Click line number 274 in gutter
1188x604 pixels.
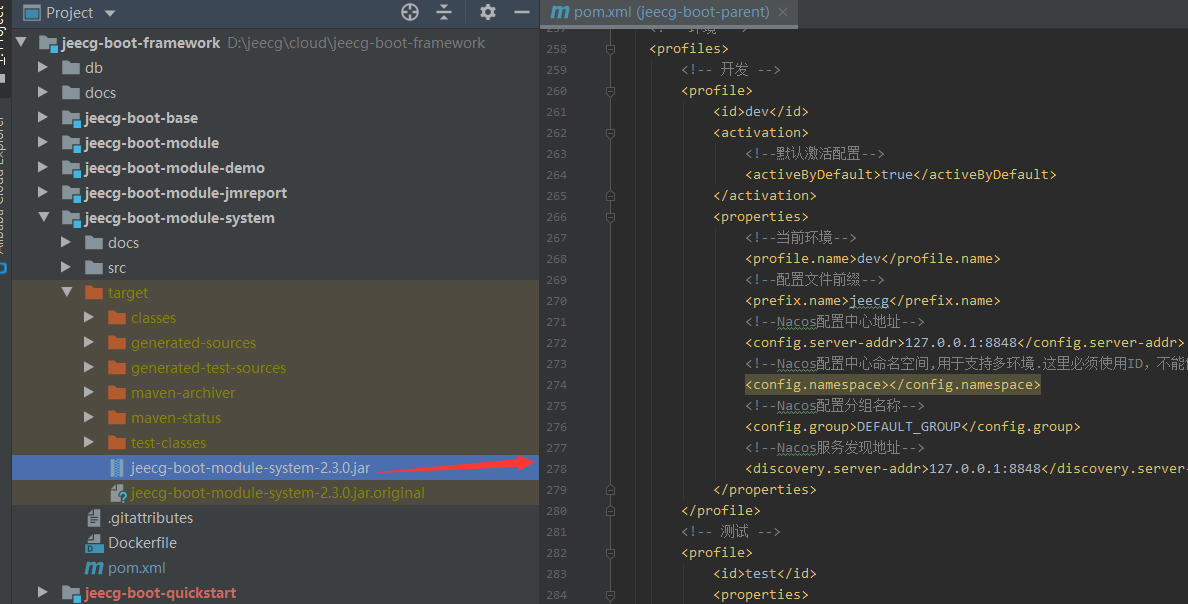[556, 385]
